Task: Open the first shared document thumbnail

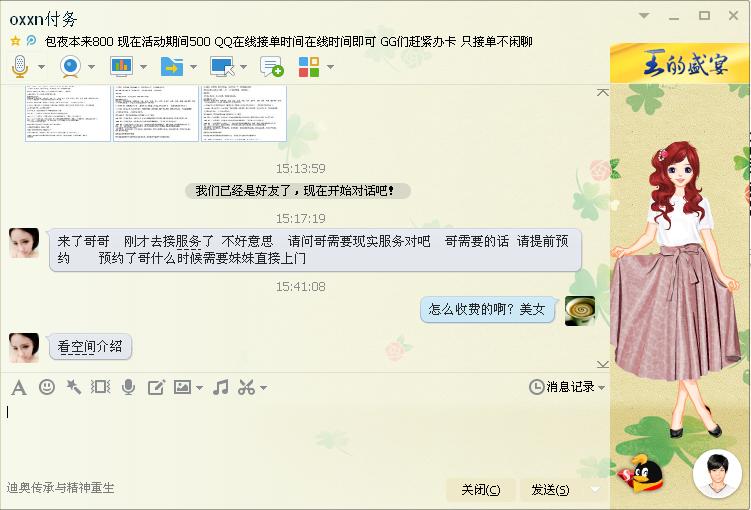Action: [68, 113]
